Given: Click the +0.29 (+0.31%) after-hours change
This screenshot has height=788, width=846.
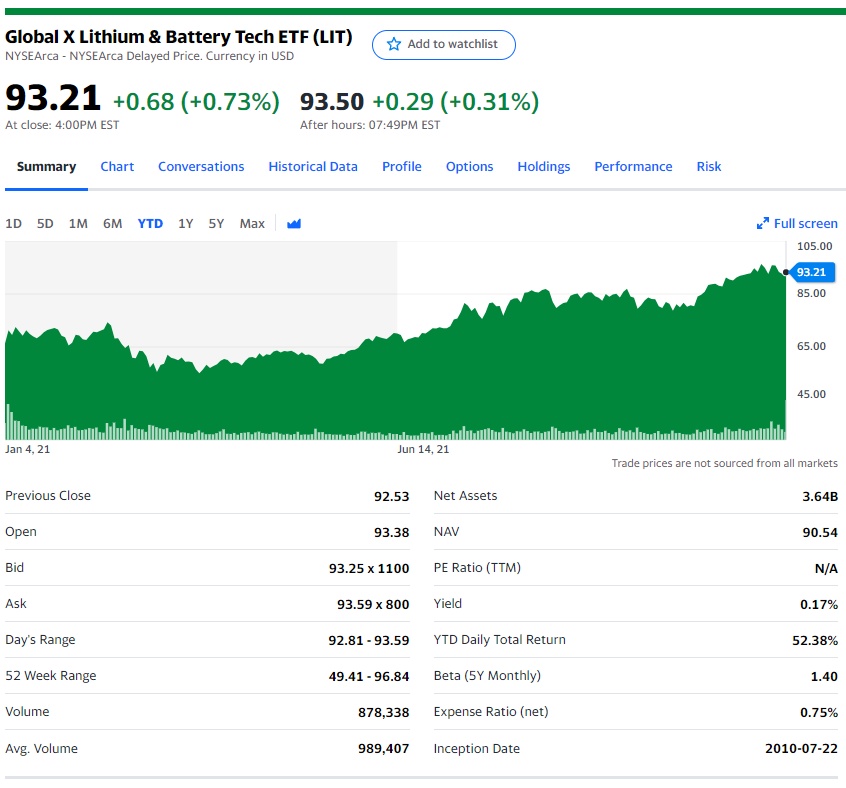Looking at the screenshot, I should tap(456, 102).
